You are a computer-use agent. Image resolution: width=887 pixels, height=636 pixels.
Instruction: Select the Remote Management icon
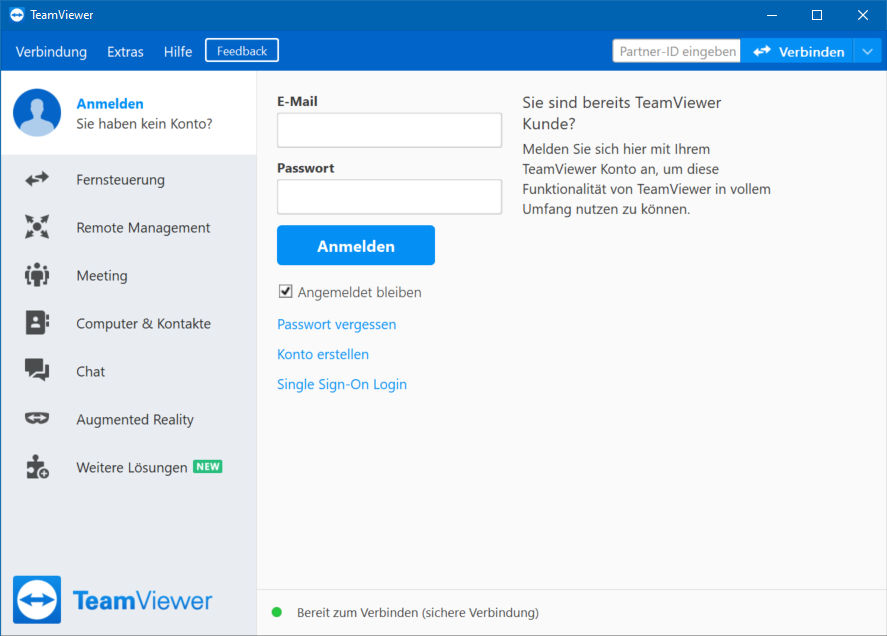tap(37, 227)
